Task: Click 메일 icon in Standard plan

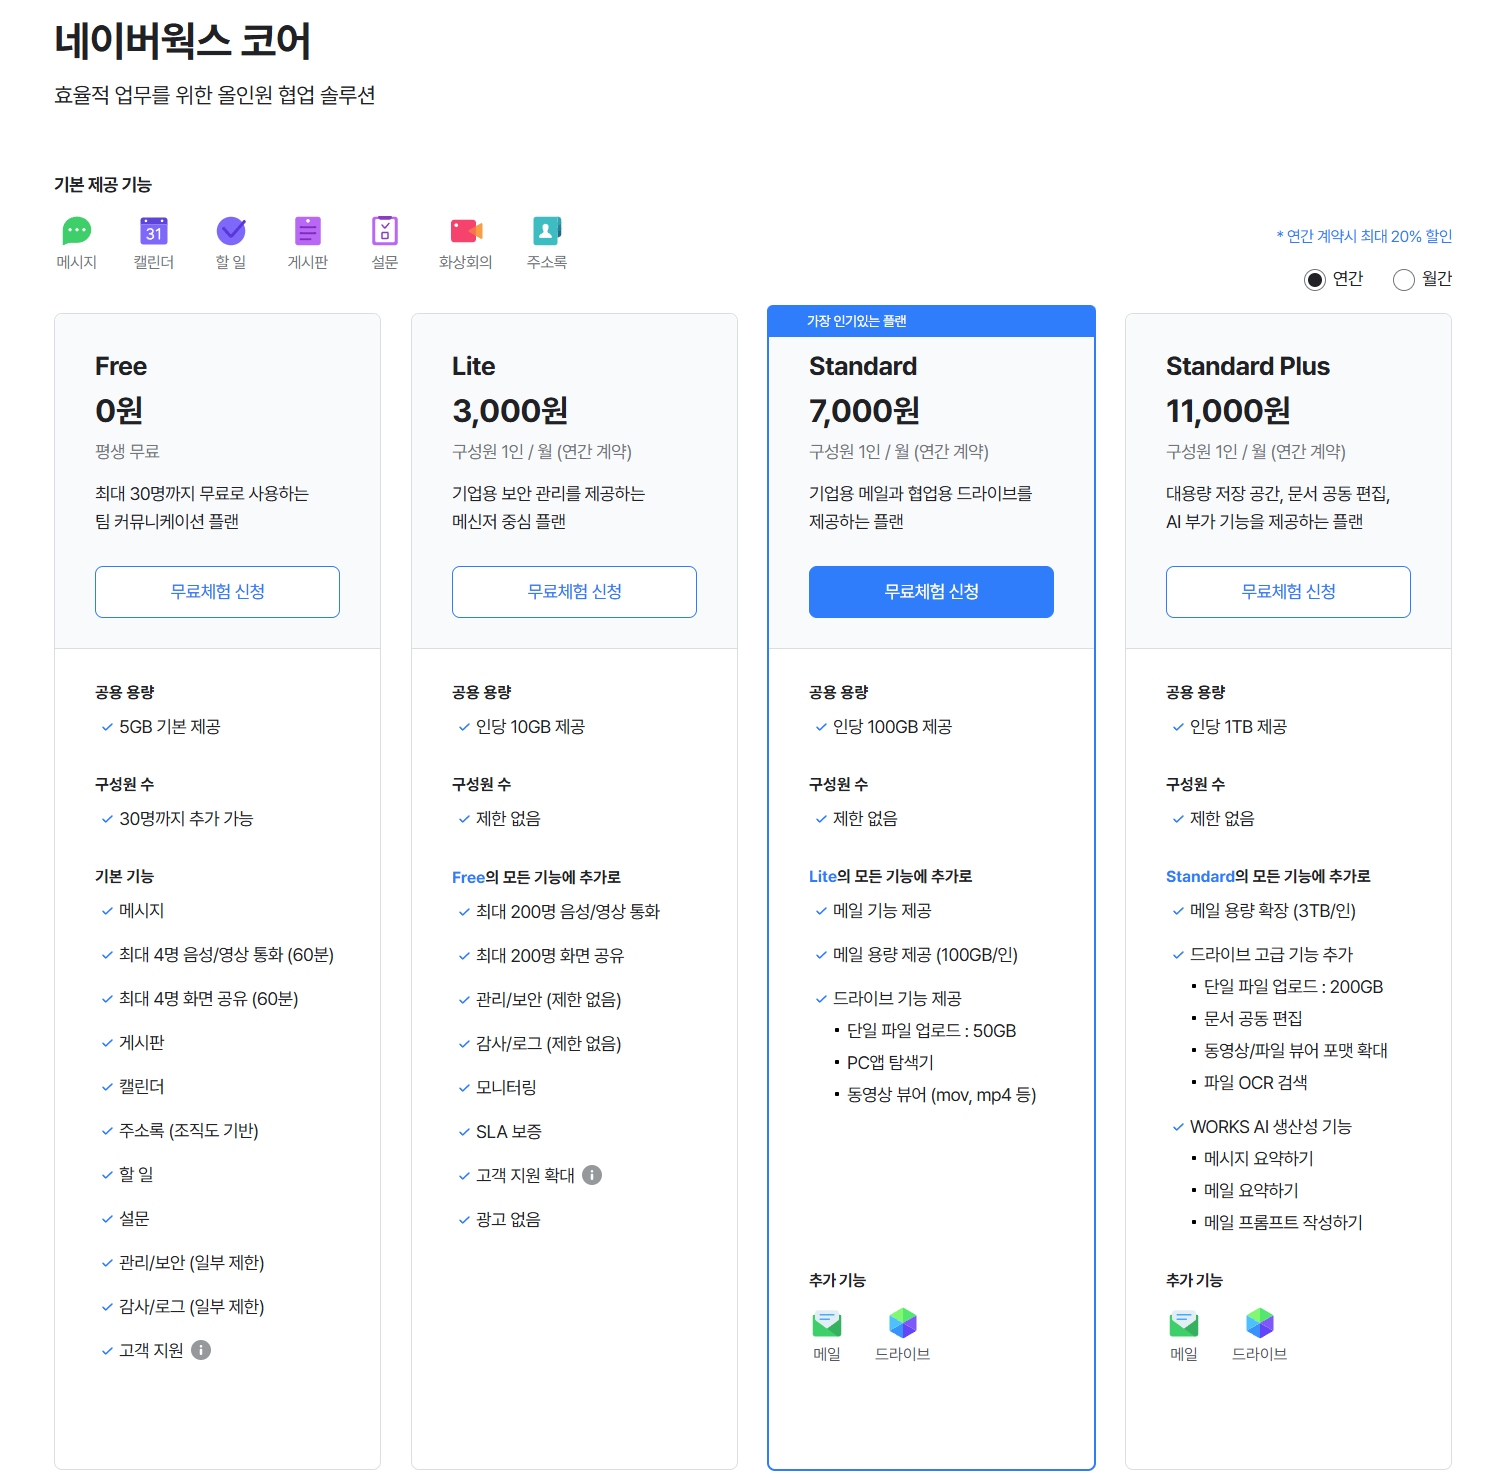Action: click(x=827, y=1324)
